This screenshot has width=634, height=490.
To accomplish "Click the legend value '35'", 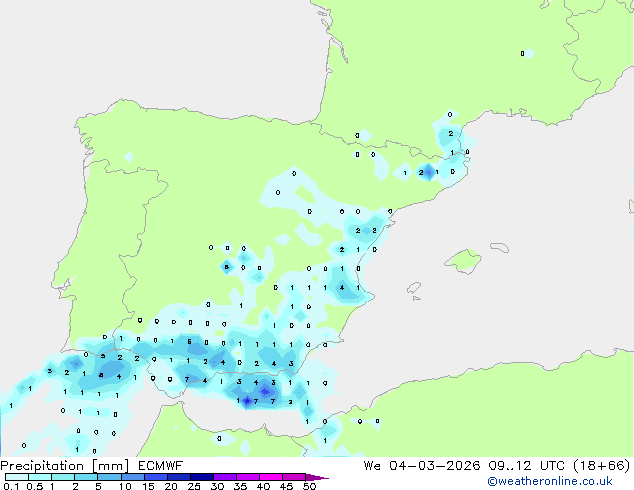I will pyautogui.click(x=240, y=486).
